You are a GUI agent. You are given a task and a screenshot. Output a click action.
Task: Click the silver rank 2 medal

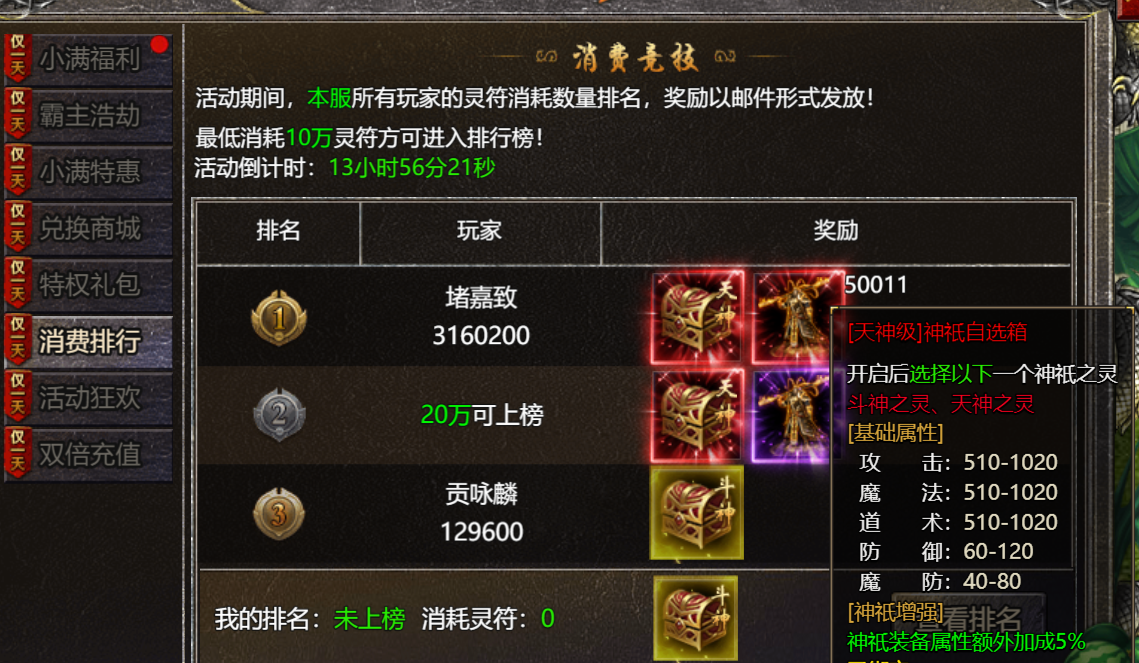coord(279,415)
